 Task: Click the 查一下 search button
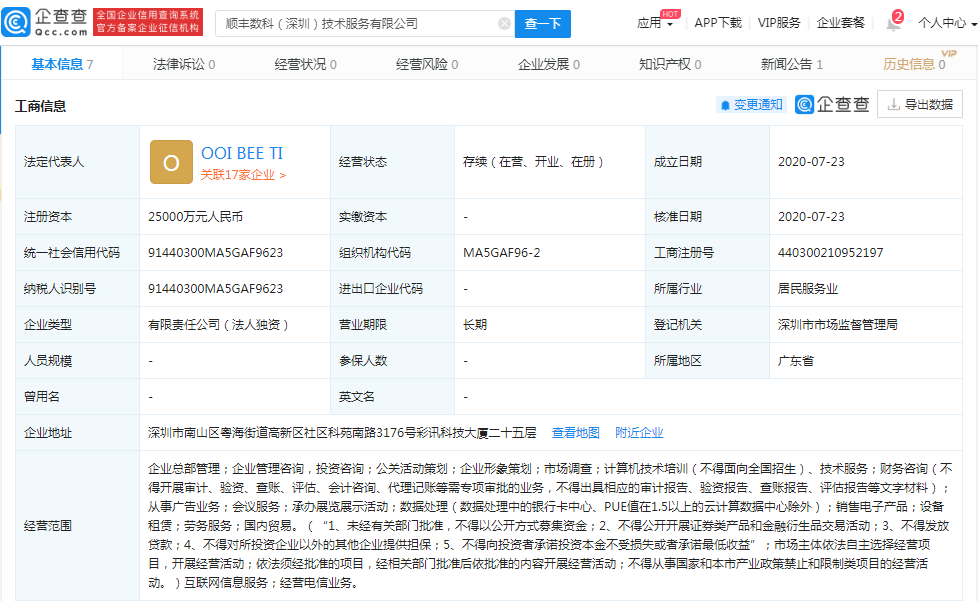(x=543, y=24)
